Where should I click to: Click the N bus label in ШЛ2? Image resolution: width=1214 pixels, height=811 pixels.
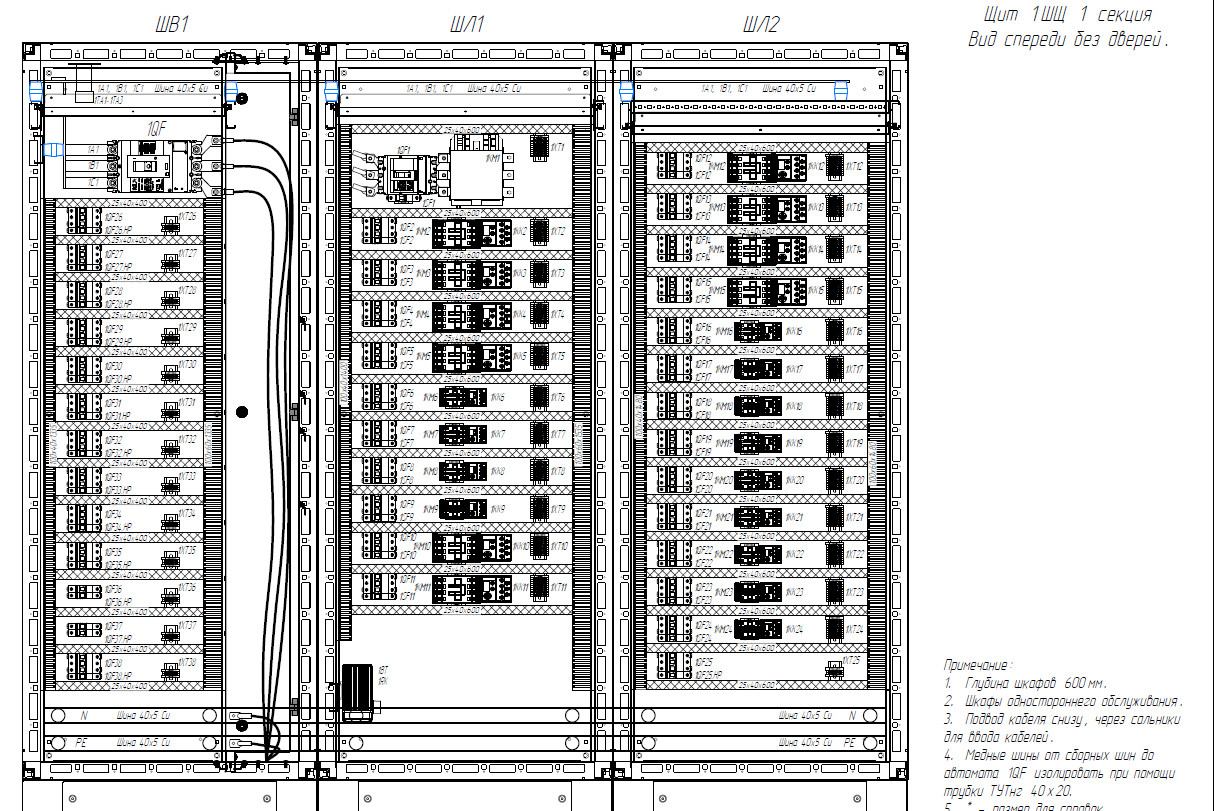click(851, 716)
